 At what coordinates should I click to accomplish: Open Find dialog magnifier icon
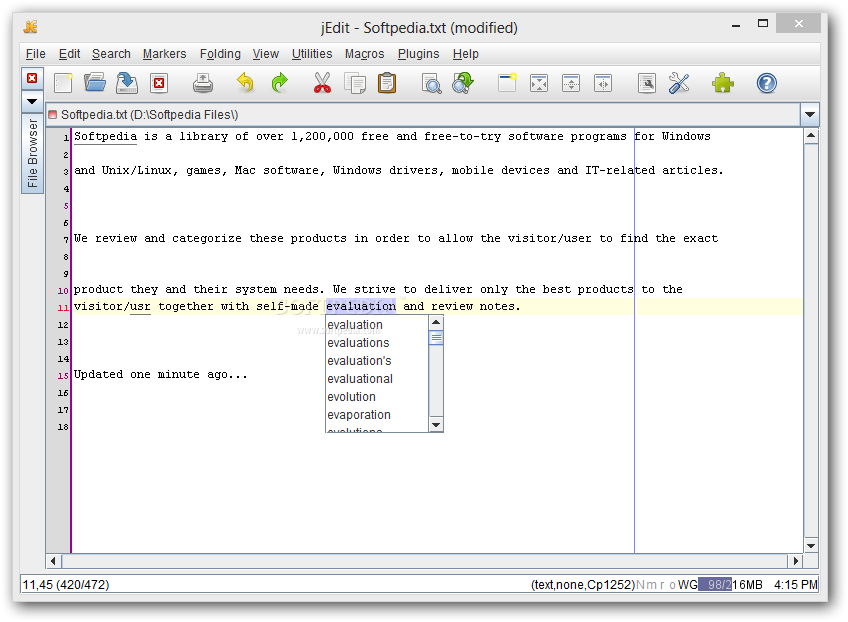pos(431,83)
